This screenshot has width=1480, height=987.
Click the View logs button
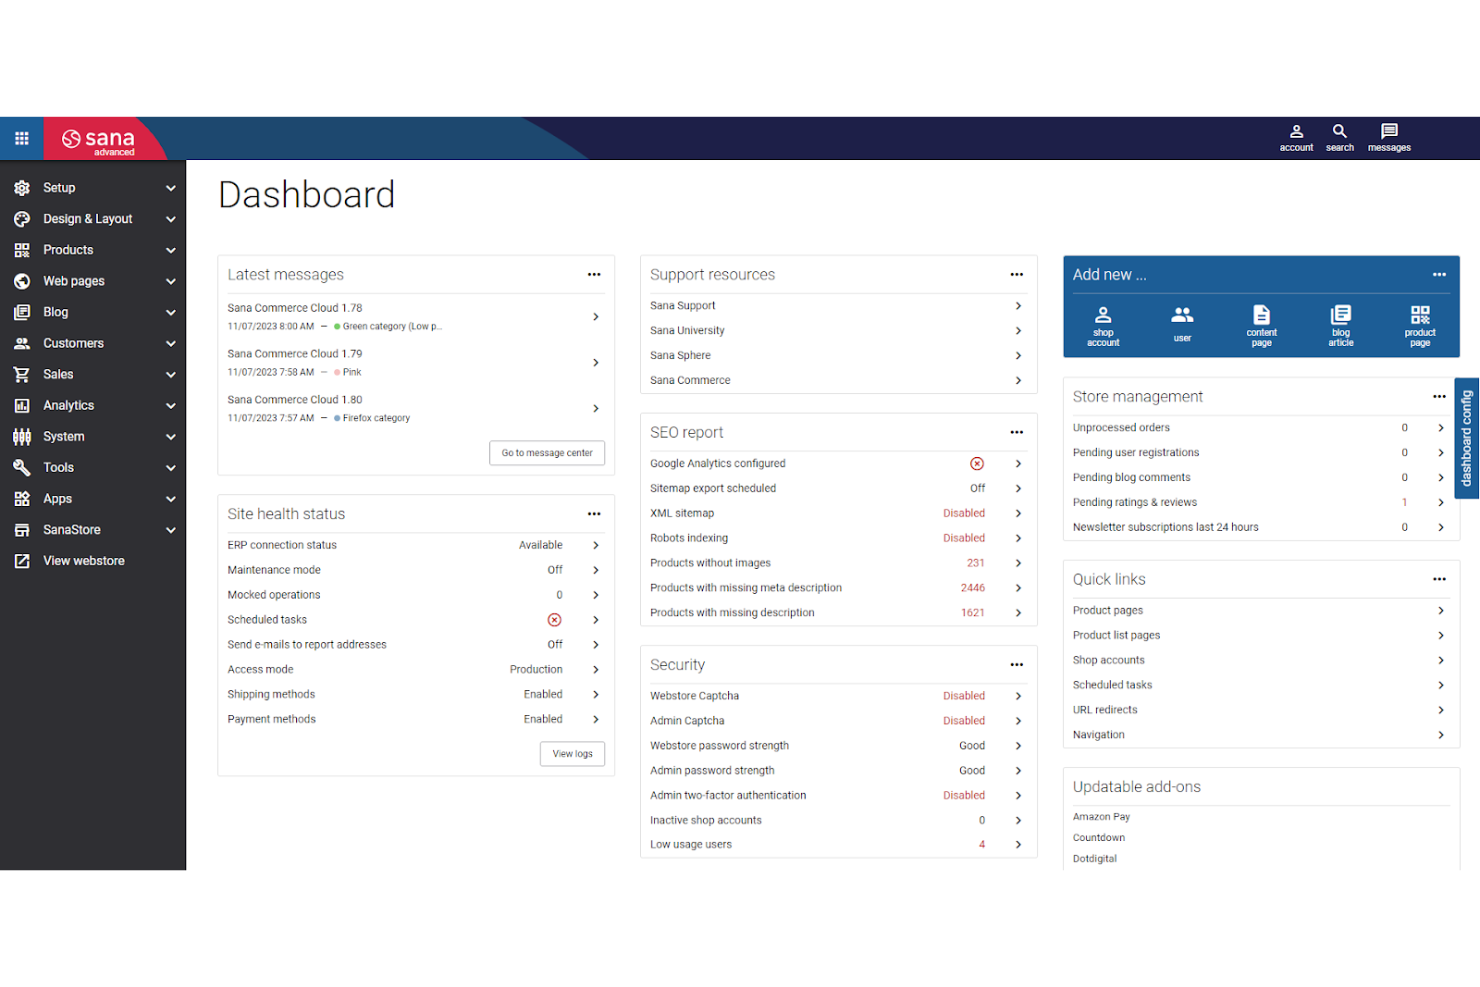coord(572,753)
